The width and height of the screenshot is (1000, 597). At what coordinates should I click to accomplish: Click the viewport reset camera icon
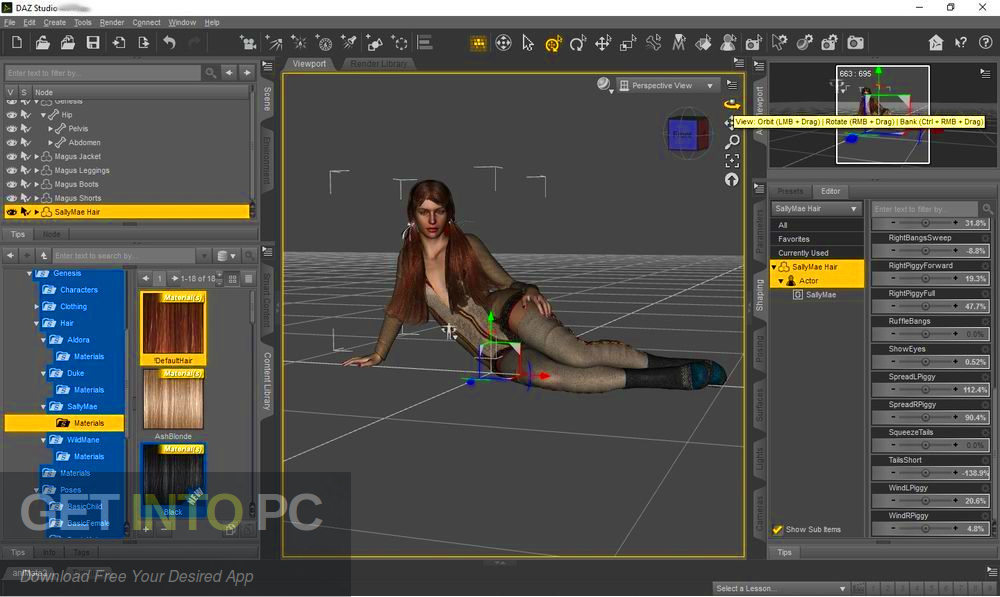(732, 180)
